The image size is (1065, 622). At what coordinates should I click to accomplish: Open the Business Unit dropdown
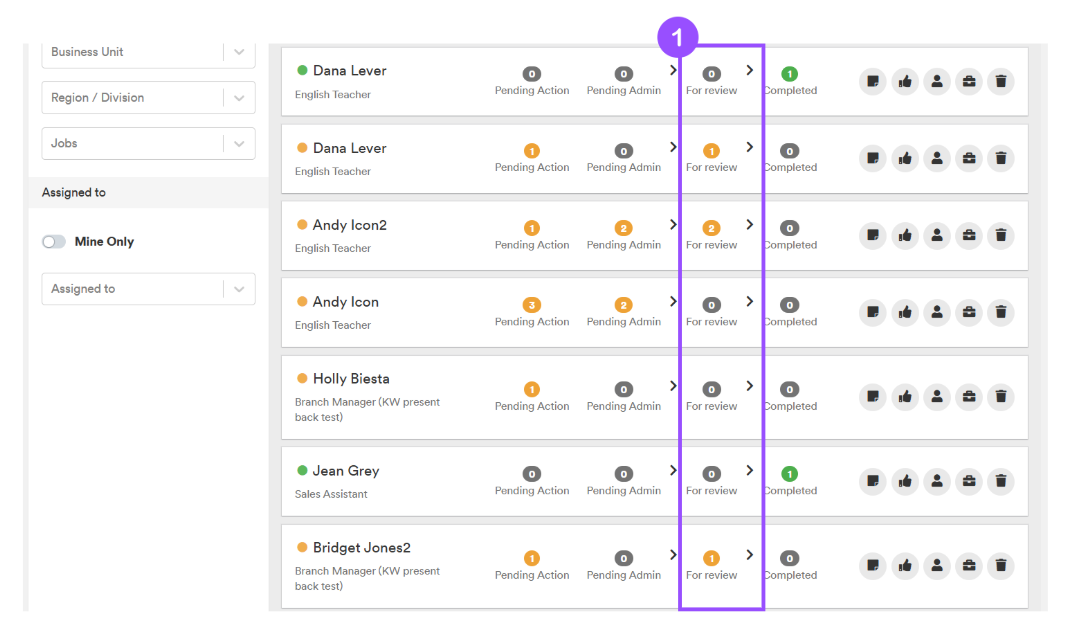point(148,52)
